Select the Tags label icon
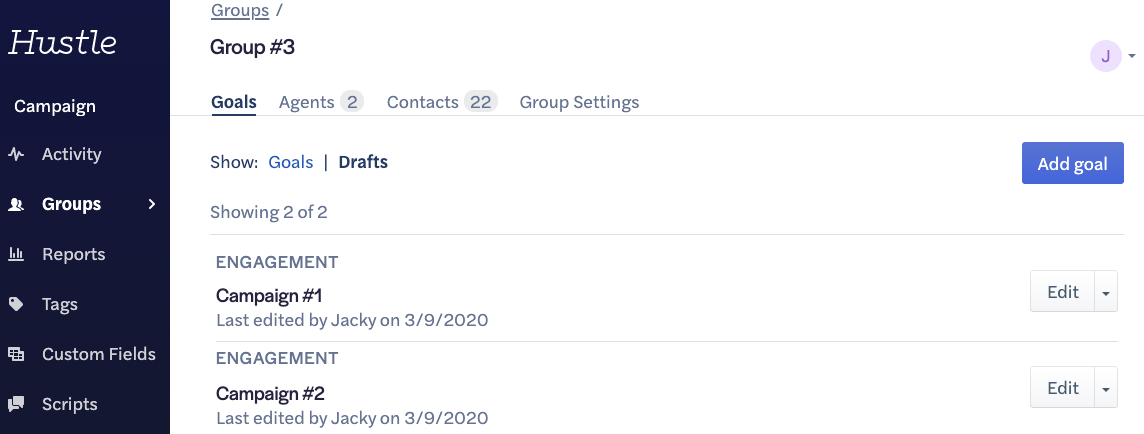The image size is (1144, 434). click(16, 305)
